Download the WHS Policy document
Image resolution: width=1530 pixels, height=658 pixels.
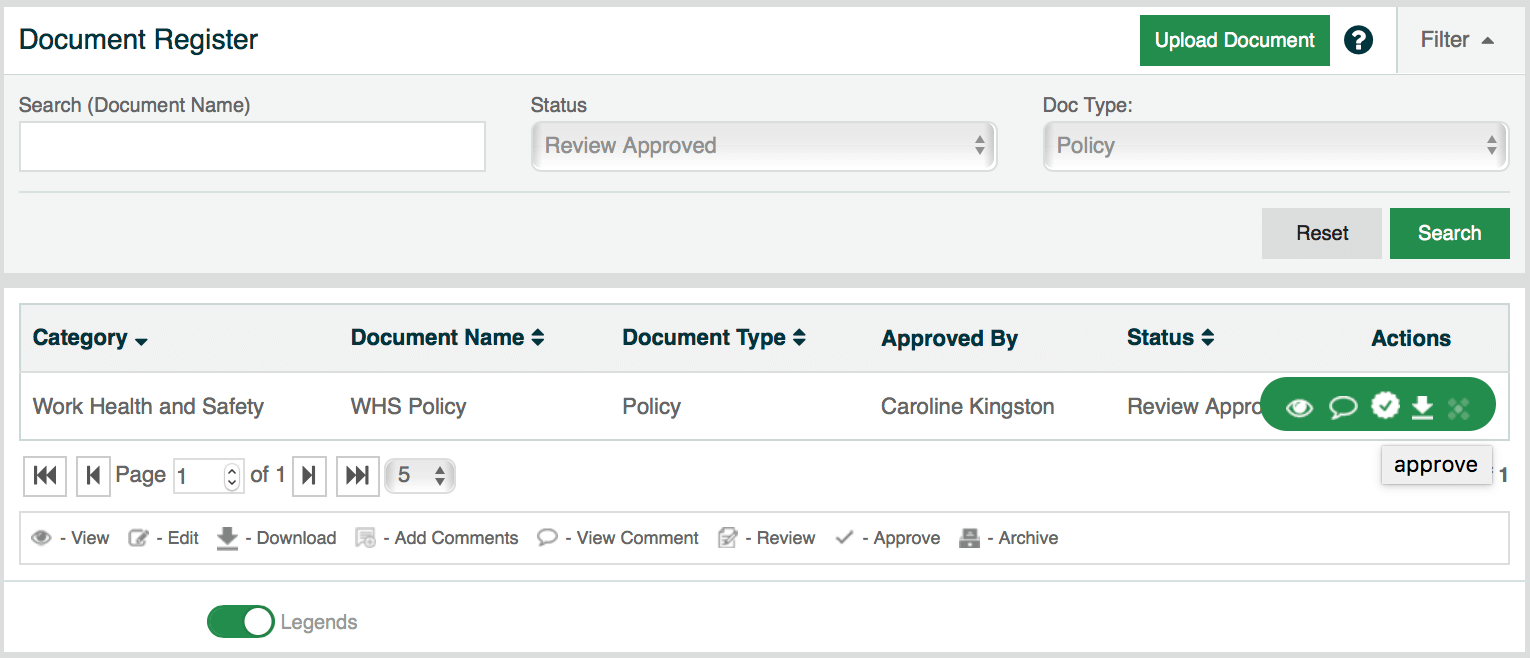[x=1422, y=407]
